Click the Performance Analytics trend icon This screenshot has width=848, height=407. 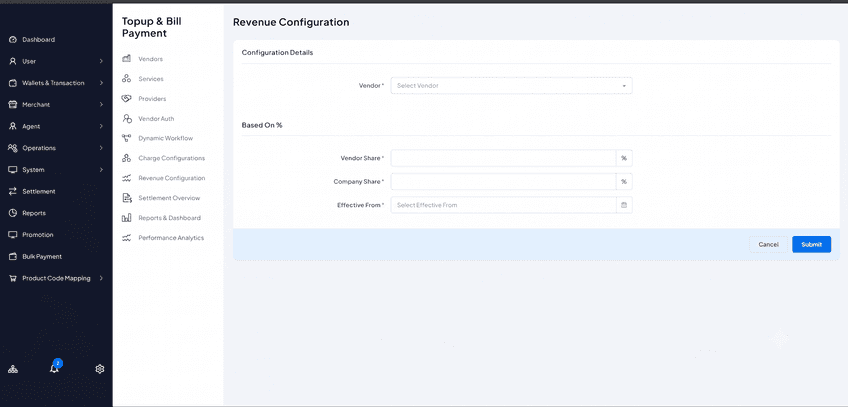click(x=127, y=238)
